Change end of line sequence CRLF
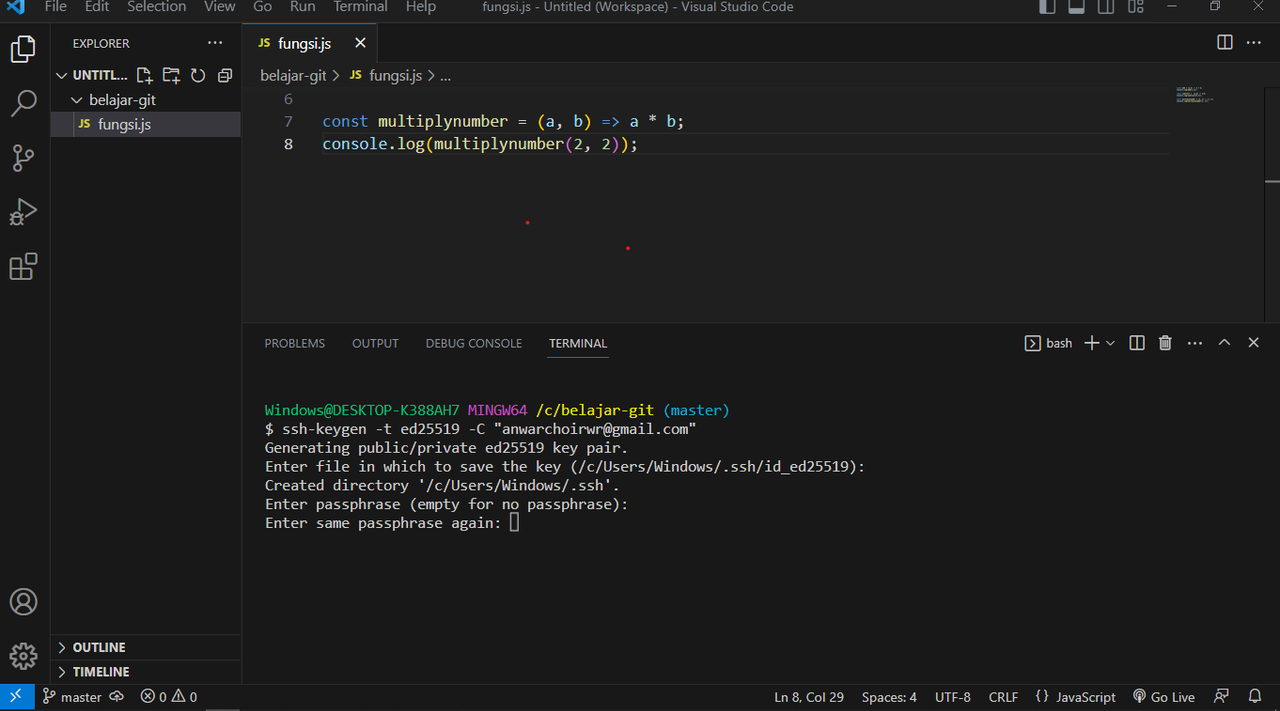This screenshot has height=711, width=1280. pyautogui.click(x=1003, y=697)
